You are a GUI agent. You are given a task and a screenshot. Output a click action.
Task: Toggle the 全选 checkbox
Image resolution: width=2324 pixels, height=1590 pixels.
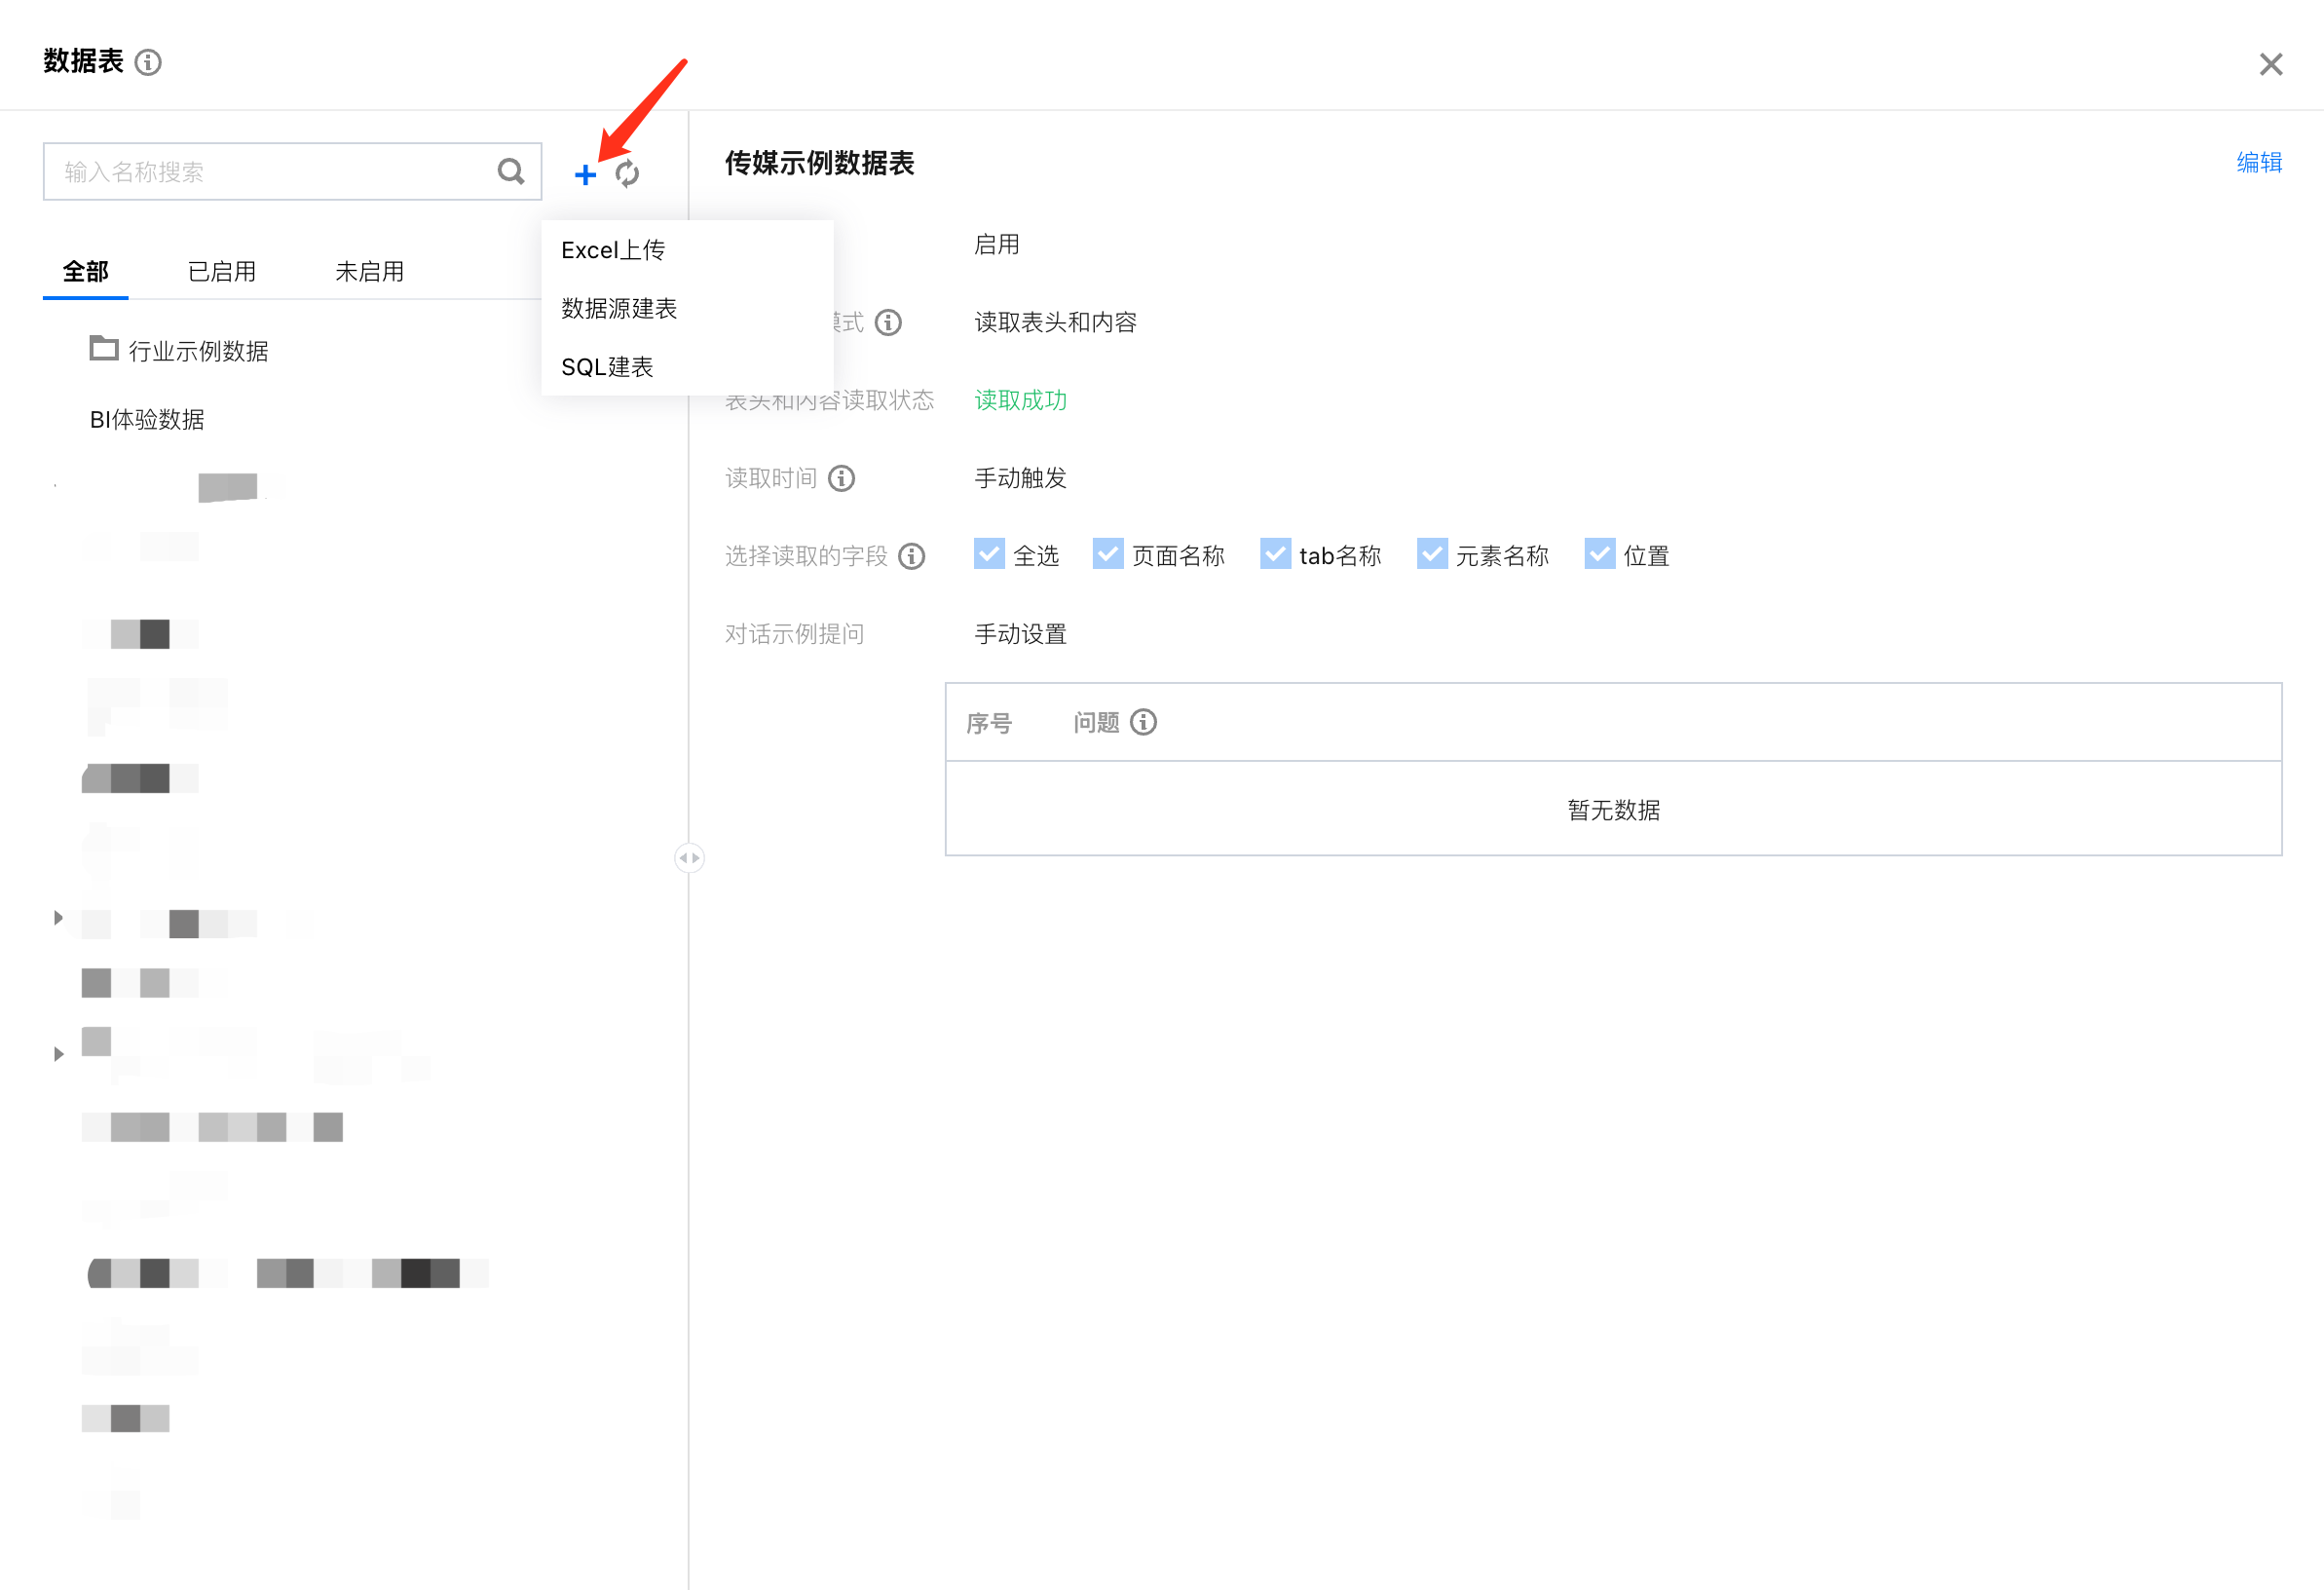(x=989, y=554)
